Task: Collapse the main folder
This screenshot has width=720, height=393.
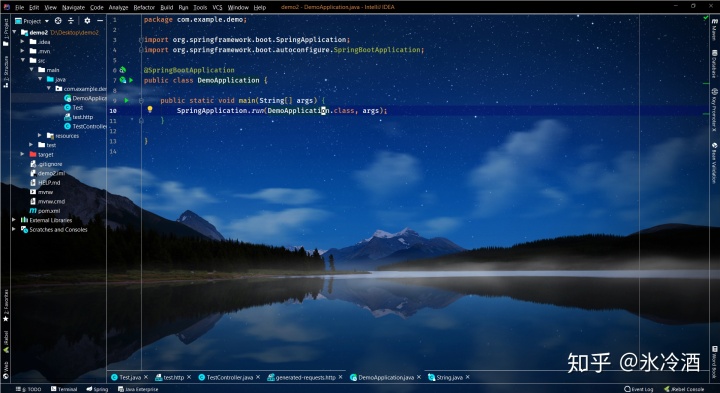Action: click(31, 70)
